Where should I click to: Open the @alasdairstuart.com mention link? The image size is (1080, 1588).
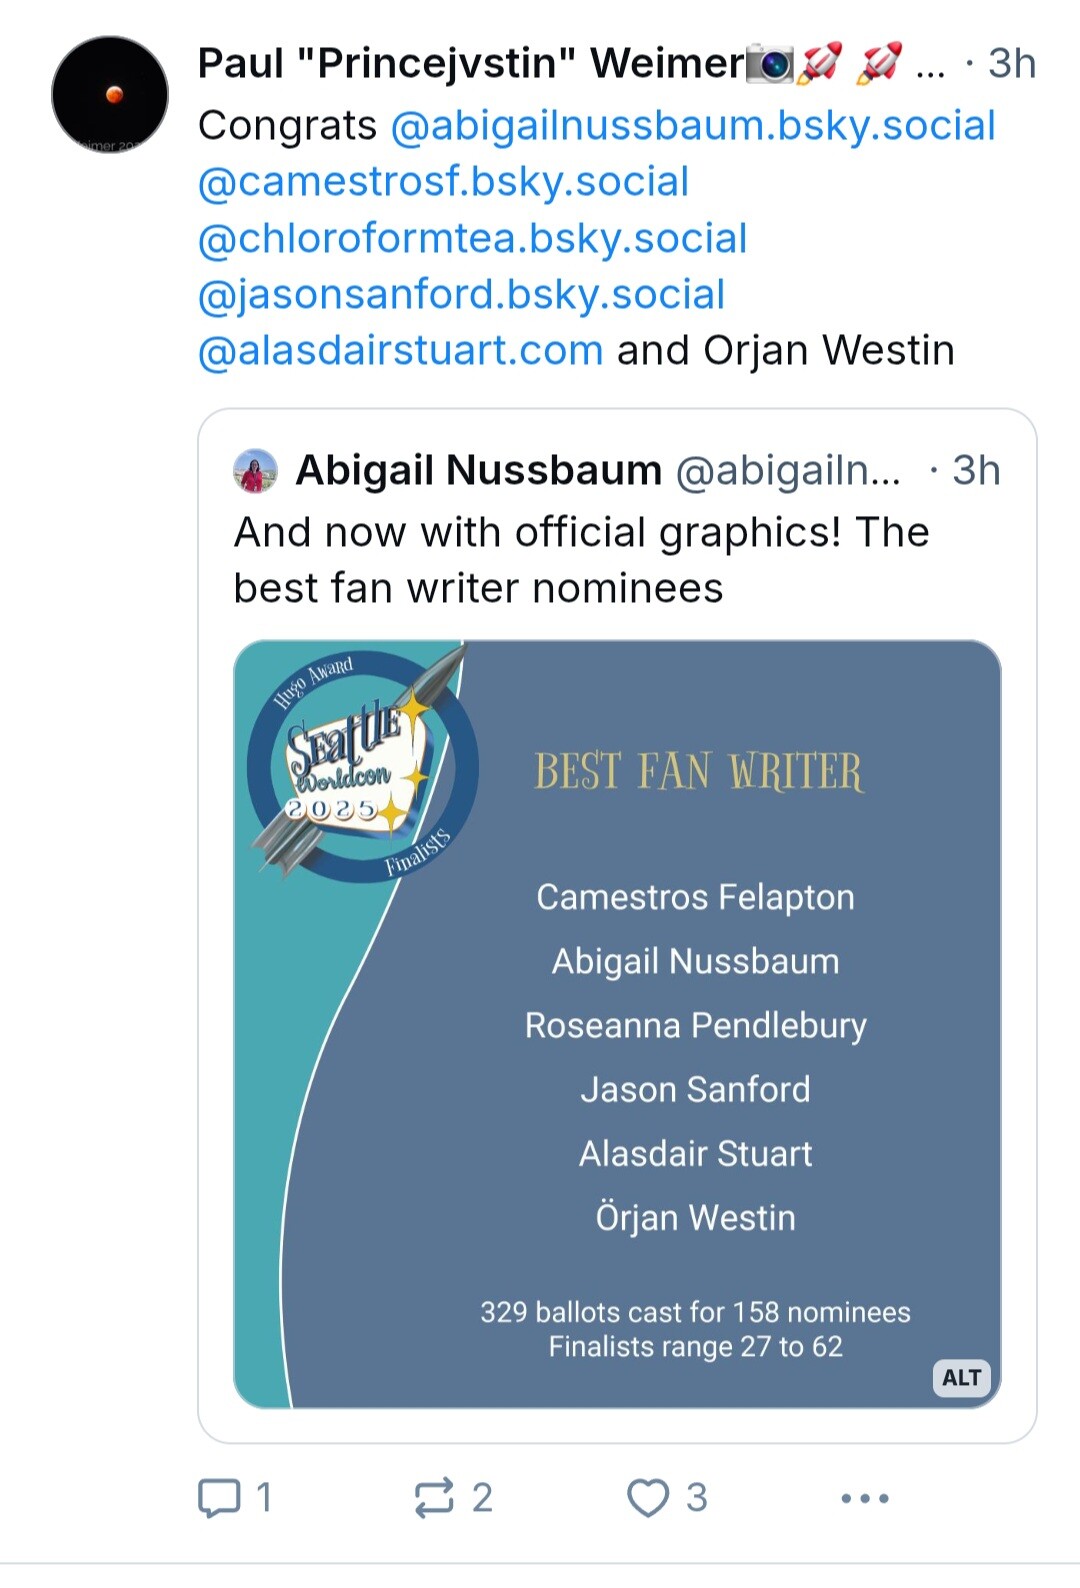(x=400, y=350)
